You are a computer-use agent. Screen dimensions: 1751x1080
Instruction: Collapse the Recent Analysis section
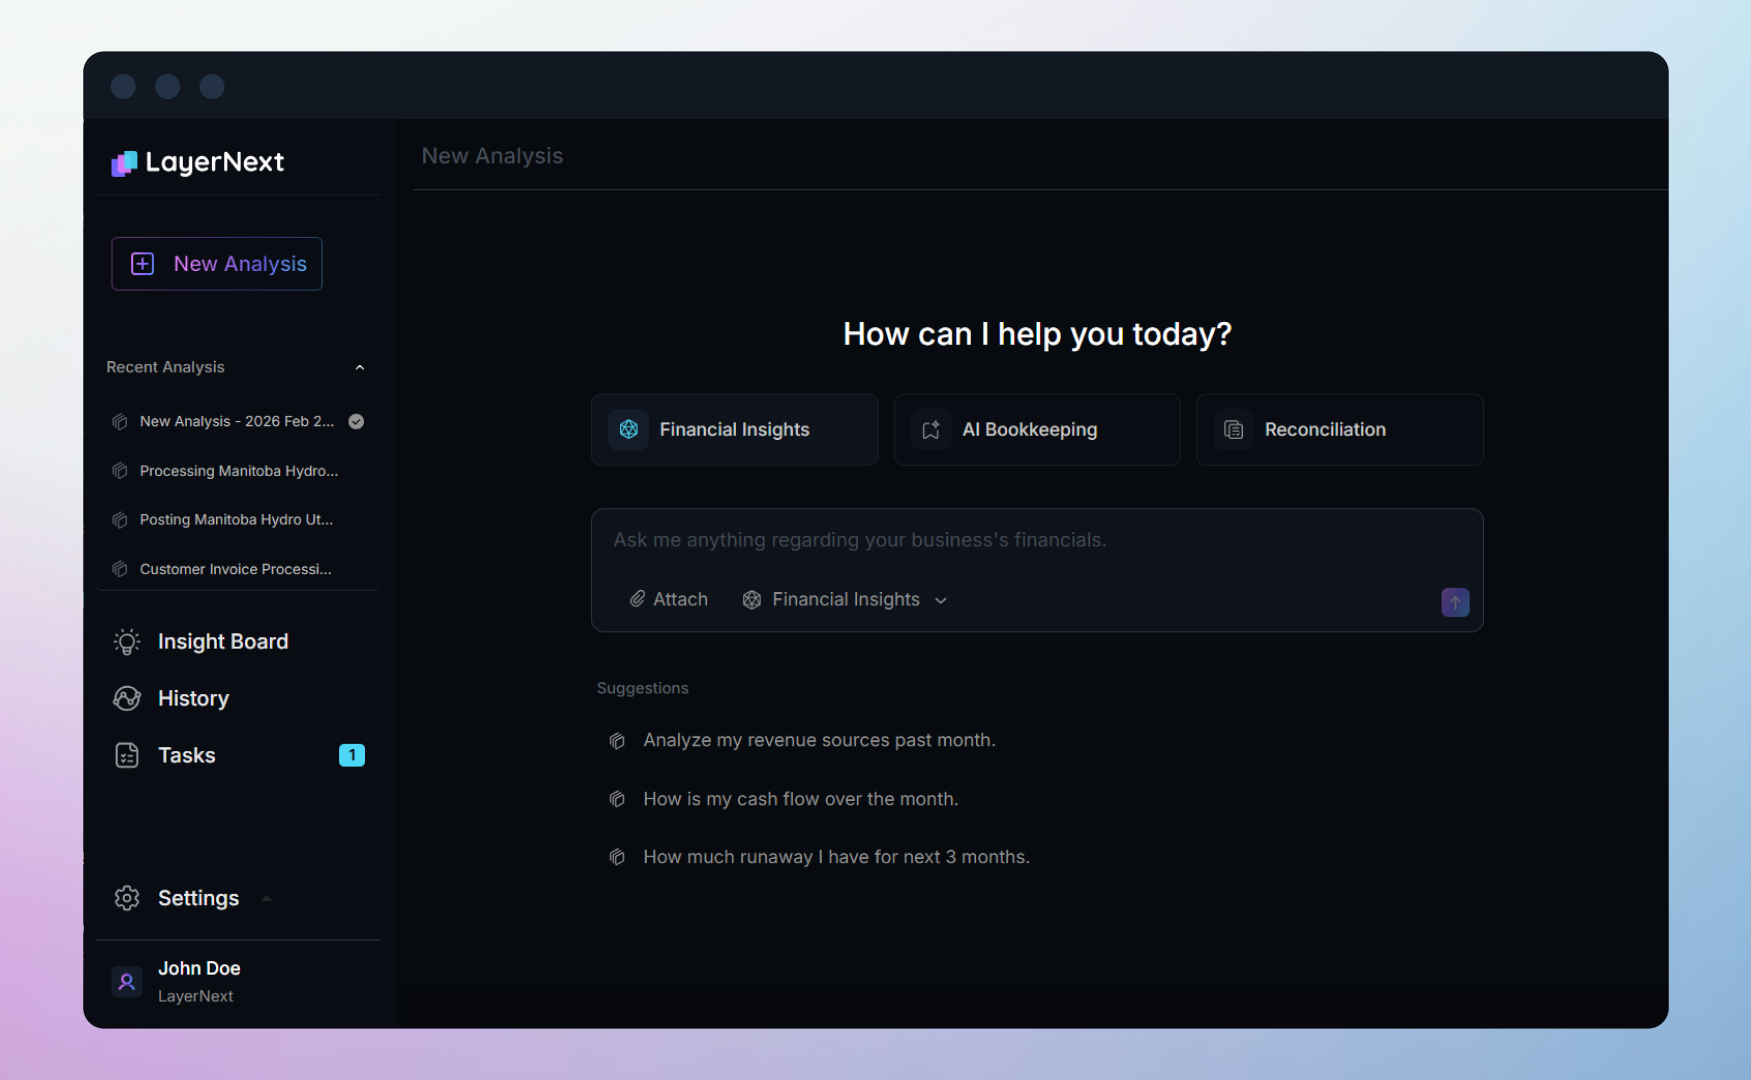[360, 368]
